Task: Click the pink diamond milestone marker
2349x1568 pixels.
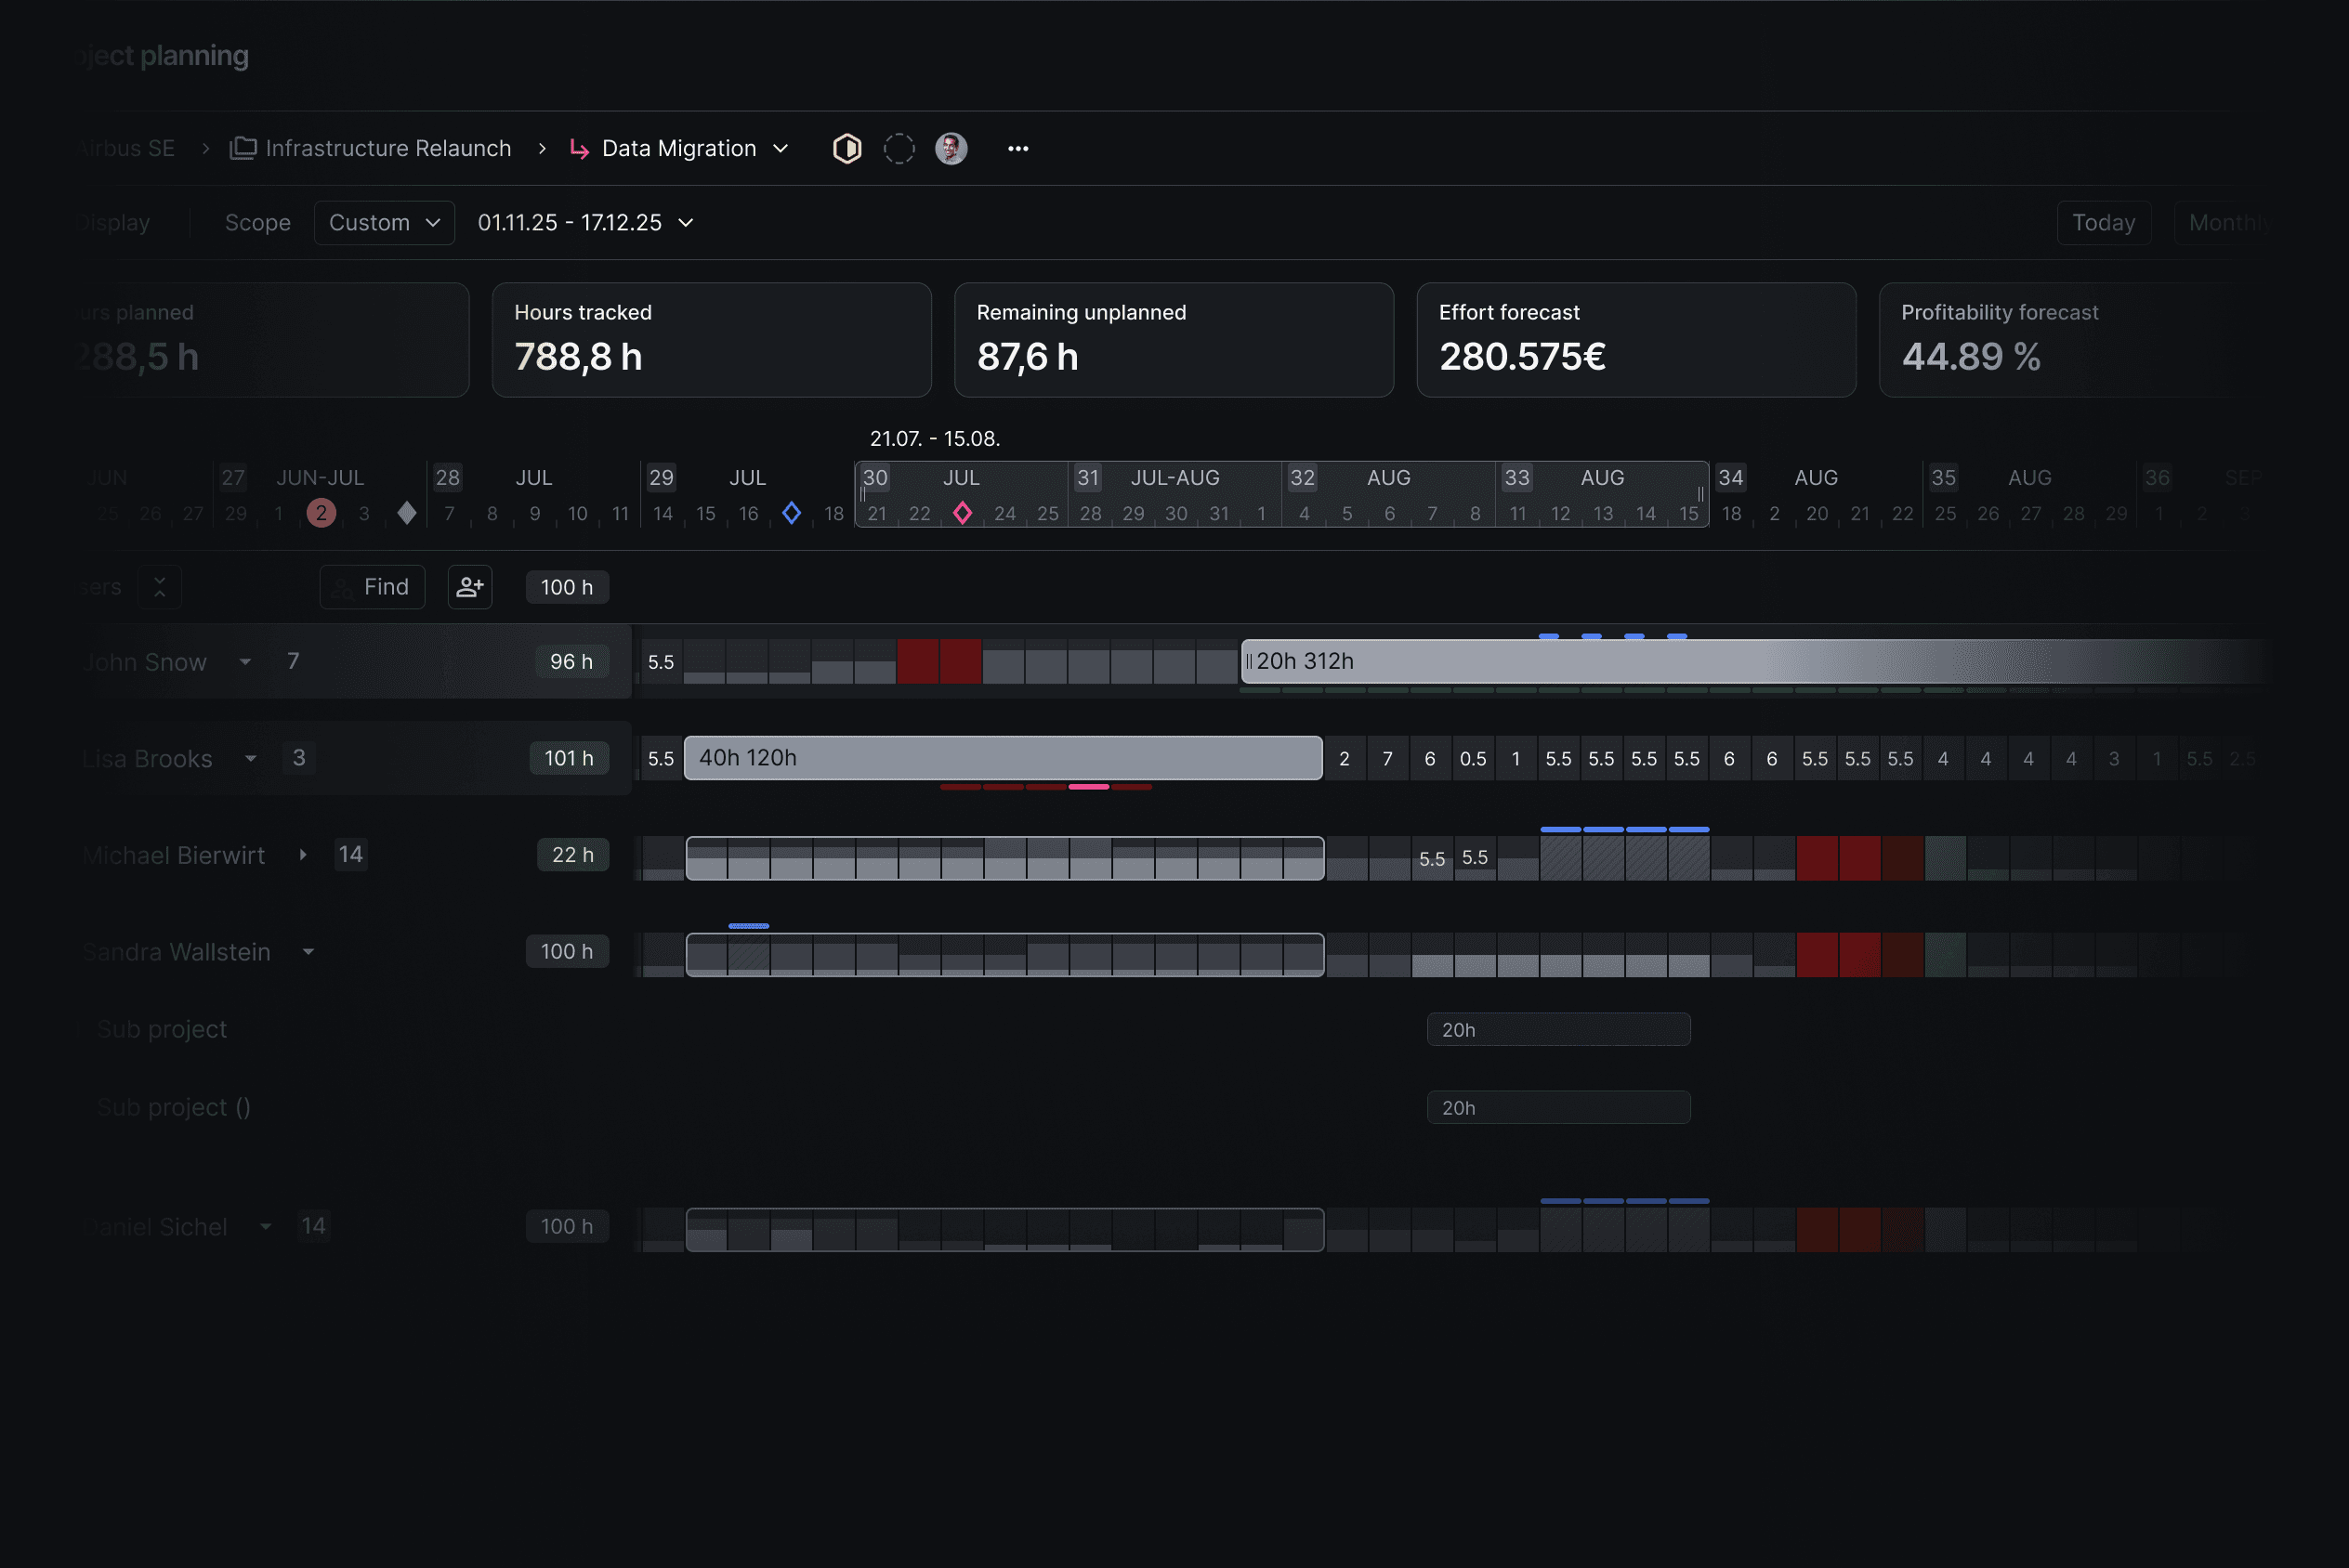Action: 962,513
